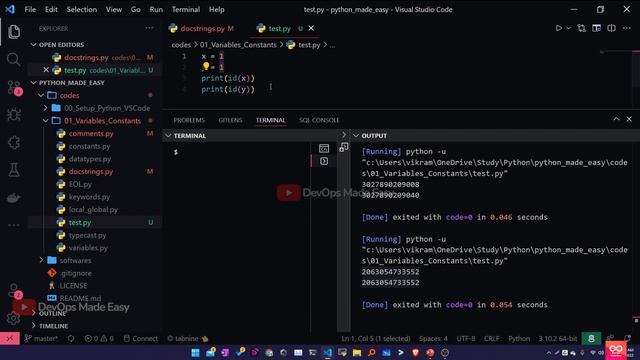Open errors and warnings count in status bar
The height and width of the screenshot is (360, 640).
99,338
